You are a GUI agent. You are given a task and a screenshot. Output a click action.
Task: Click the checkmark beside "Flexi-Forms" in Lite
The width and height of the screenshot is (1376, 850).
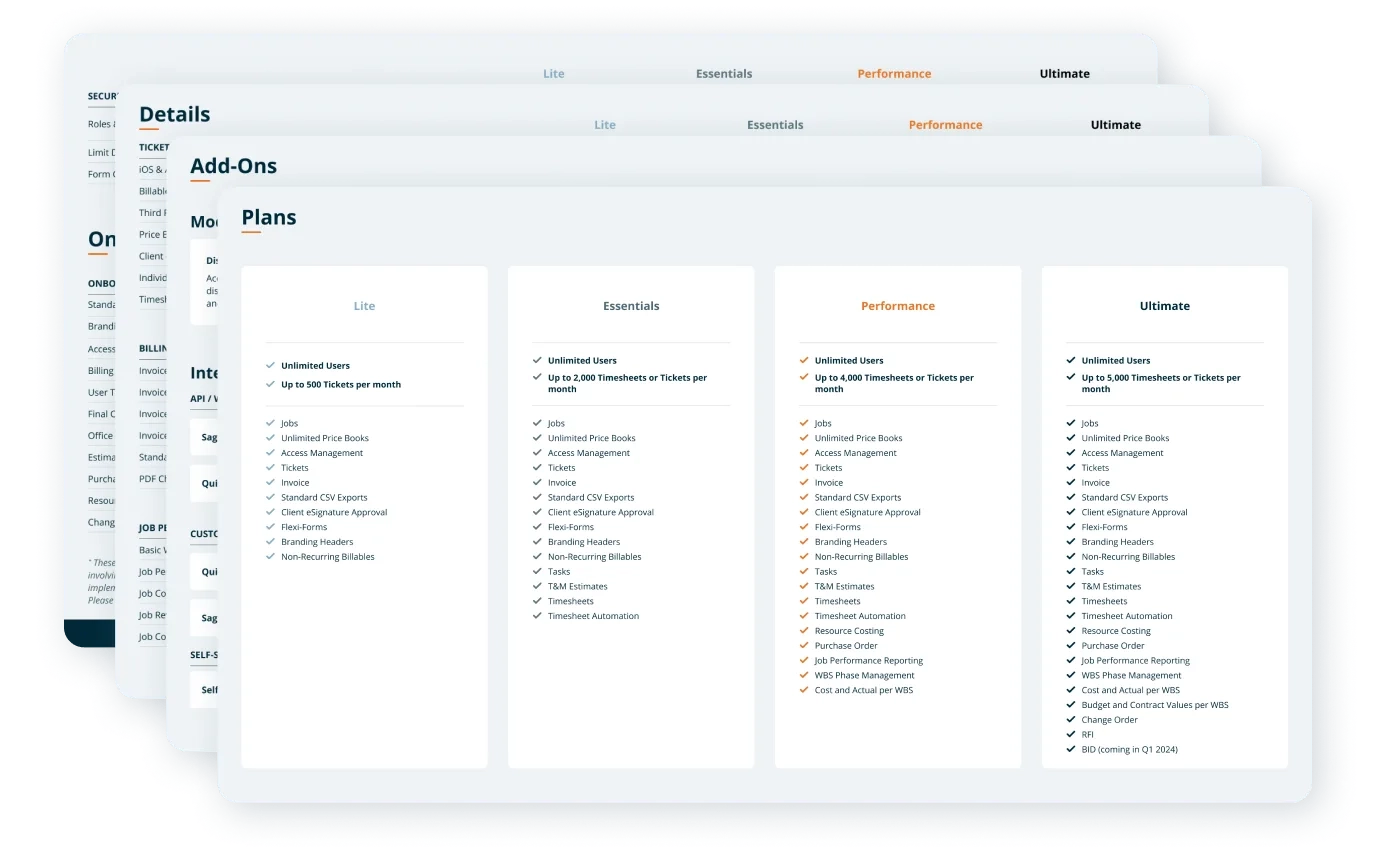click(270, 527)
